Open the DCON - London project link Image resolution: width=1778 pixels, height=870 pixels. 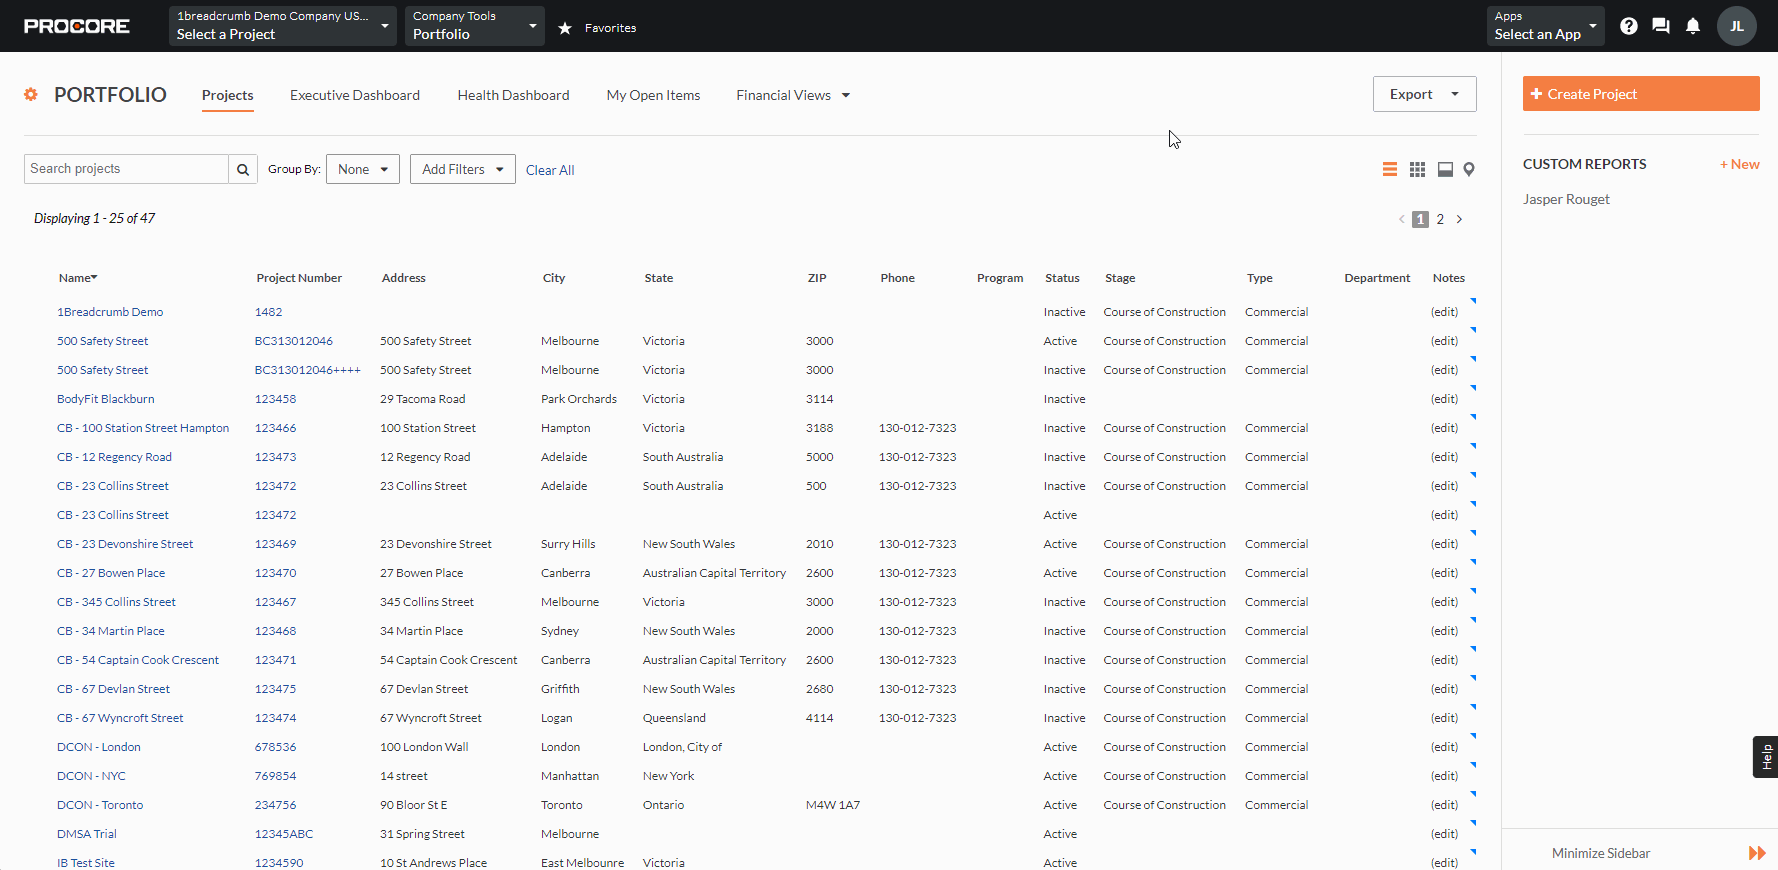pyautogui.click(x=99, y=747)
